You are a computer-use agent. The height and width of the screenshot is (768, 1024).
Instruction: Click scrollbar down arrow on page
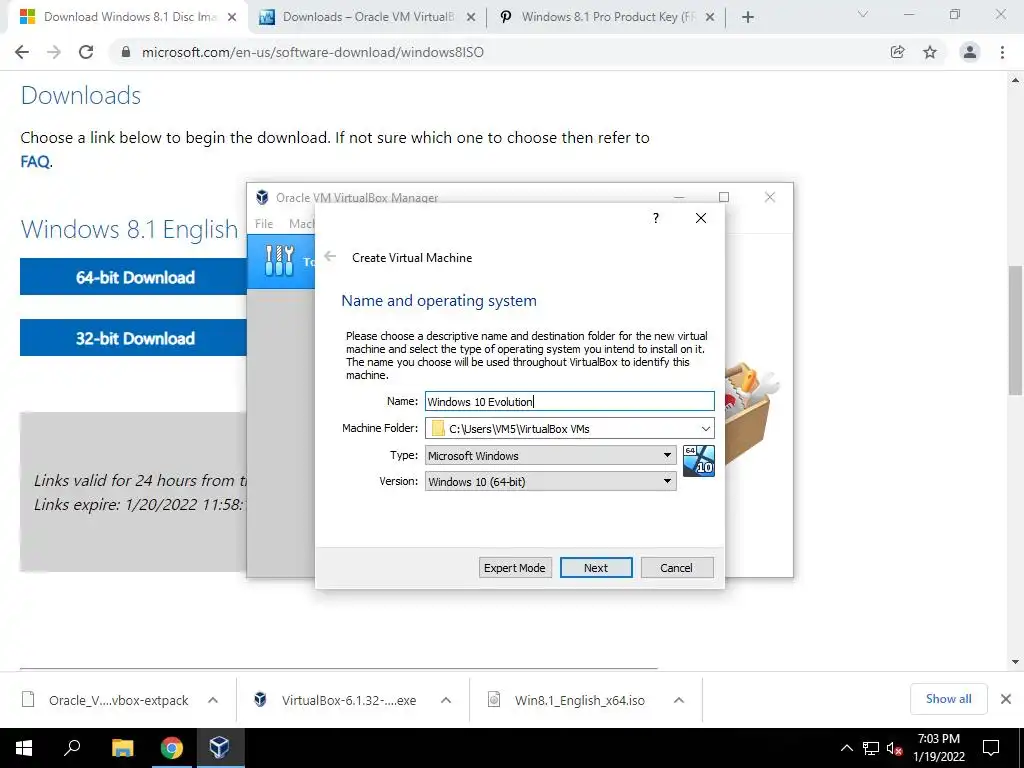[1015, 662]
